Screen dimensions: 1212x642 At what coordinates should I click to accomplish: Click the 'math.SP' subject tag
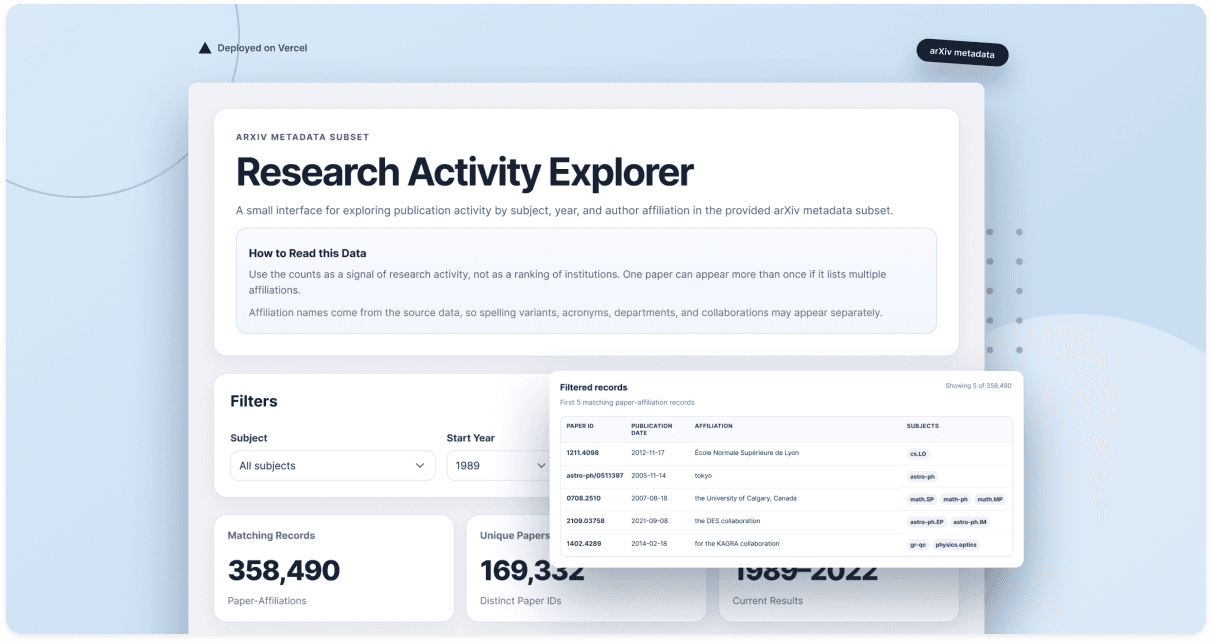(x=921, y=499)
